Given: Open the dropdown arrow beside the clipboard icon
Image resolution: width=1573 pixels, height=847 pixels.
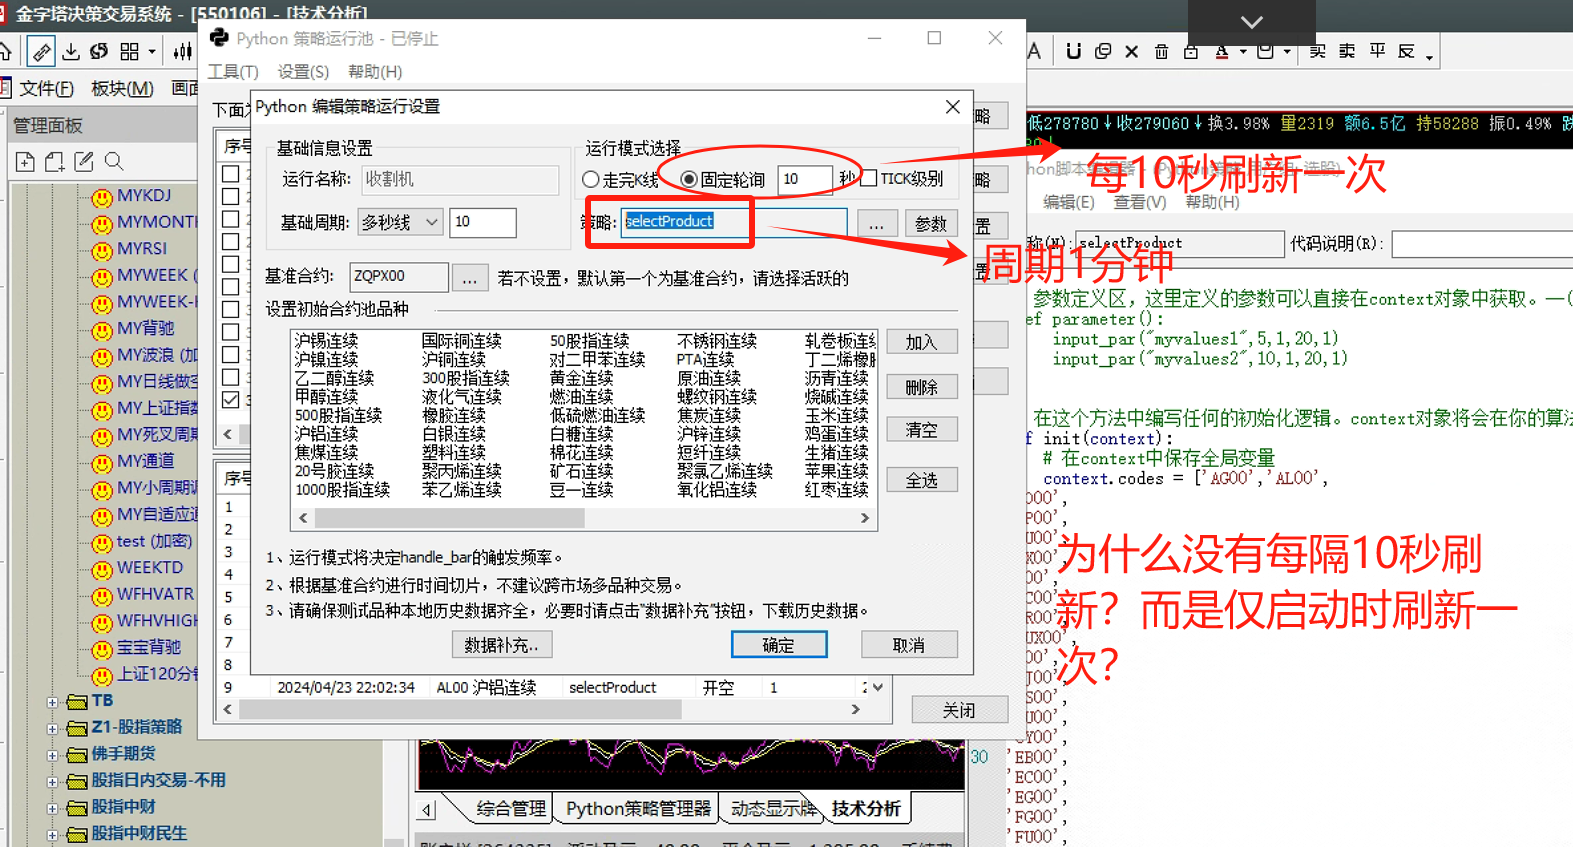Looking at the screenshot, I should pyautogui.click(x=1287, y=52).
